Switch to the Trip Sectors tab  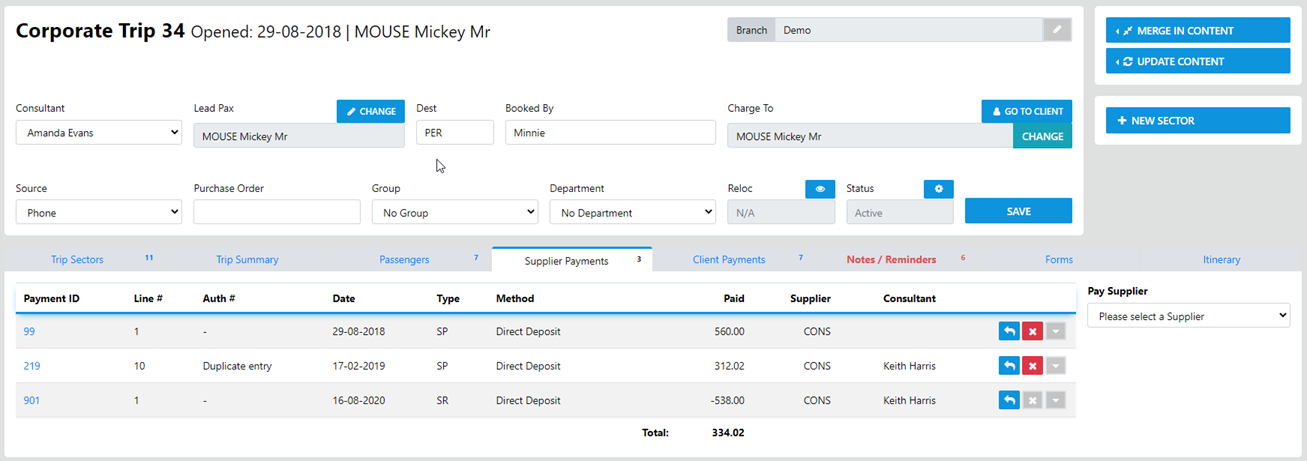(77, 260)
